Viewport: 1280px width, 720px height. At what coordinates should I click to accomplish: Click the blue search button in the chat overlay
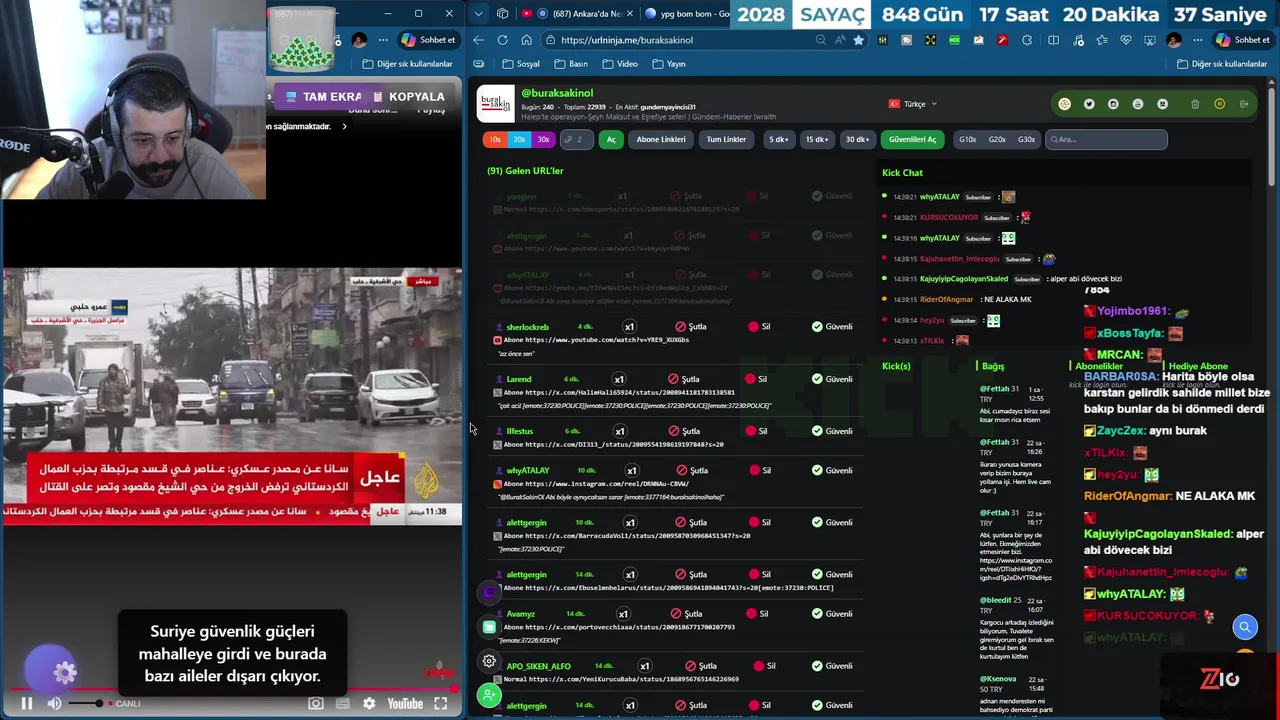click(x=1245, y=627)
